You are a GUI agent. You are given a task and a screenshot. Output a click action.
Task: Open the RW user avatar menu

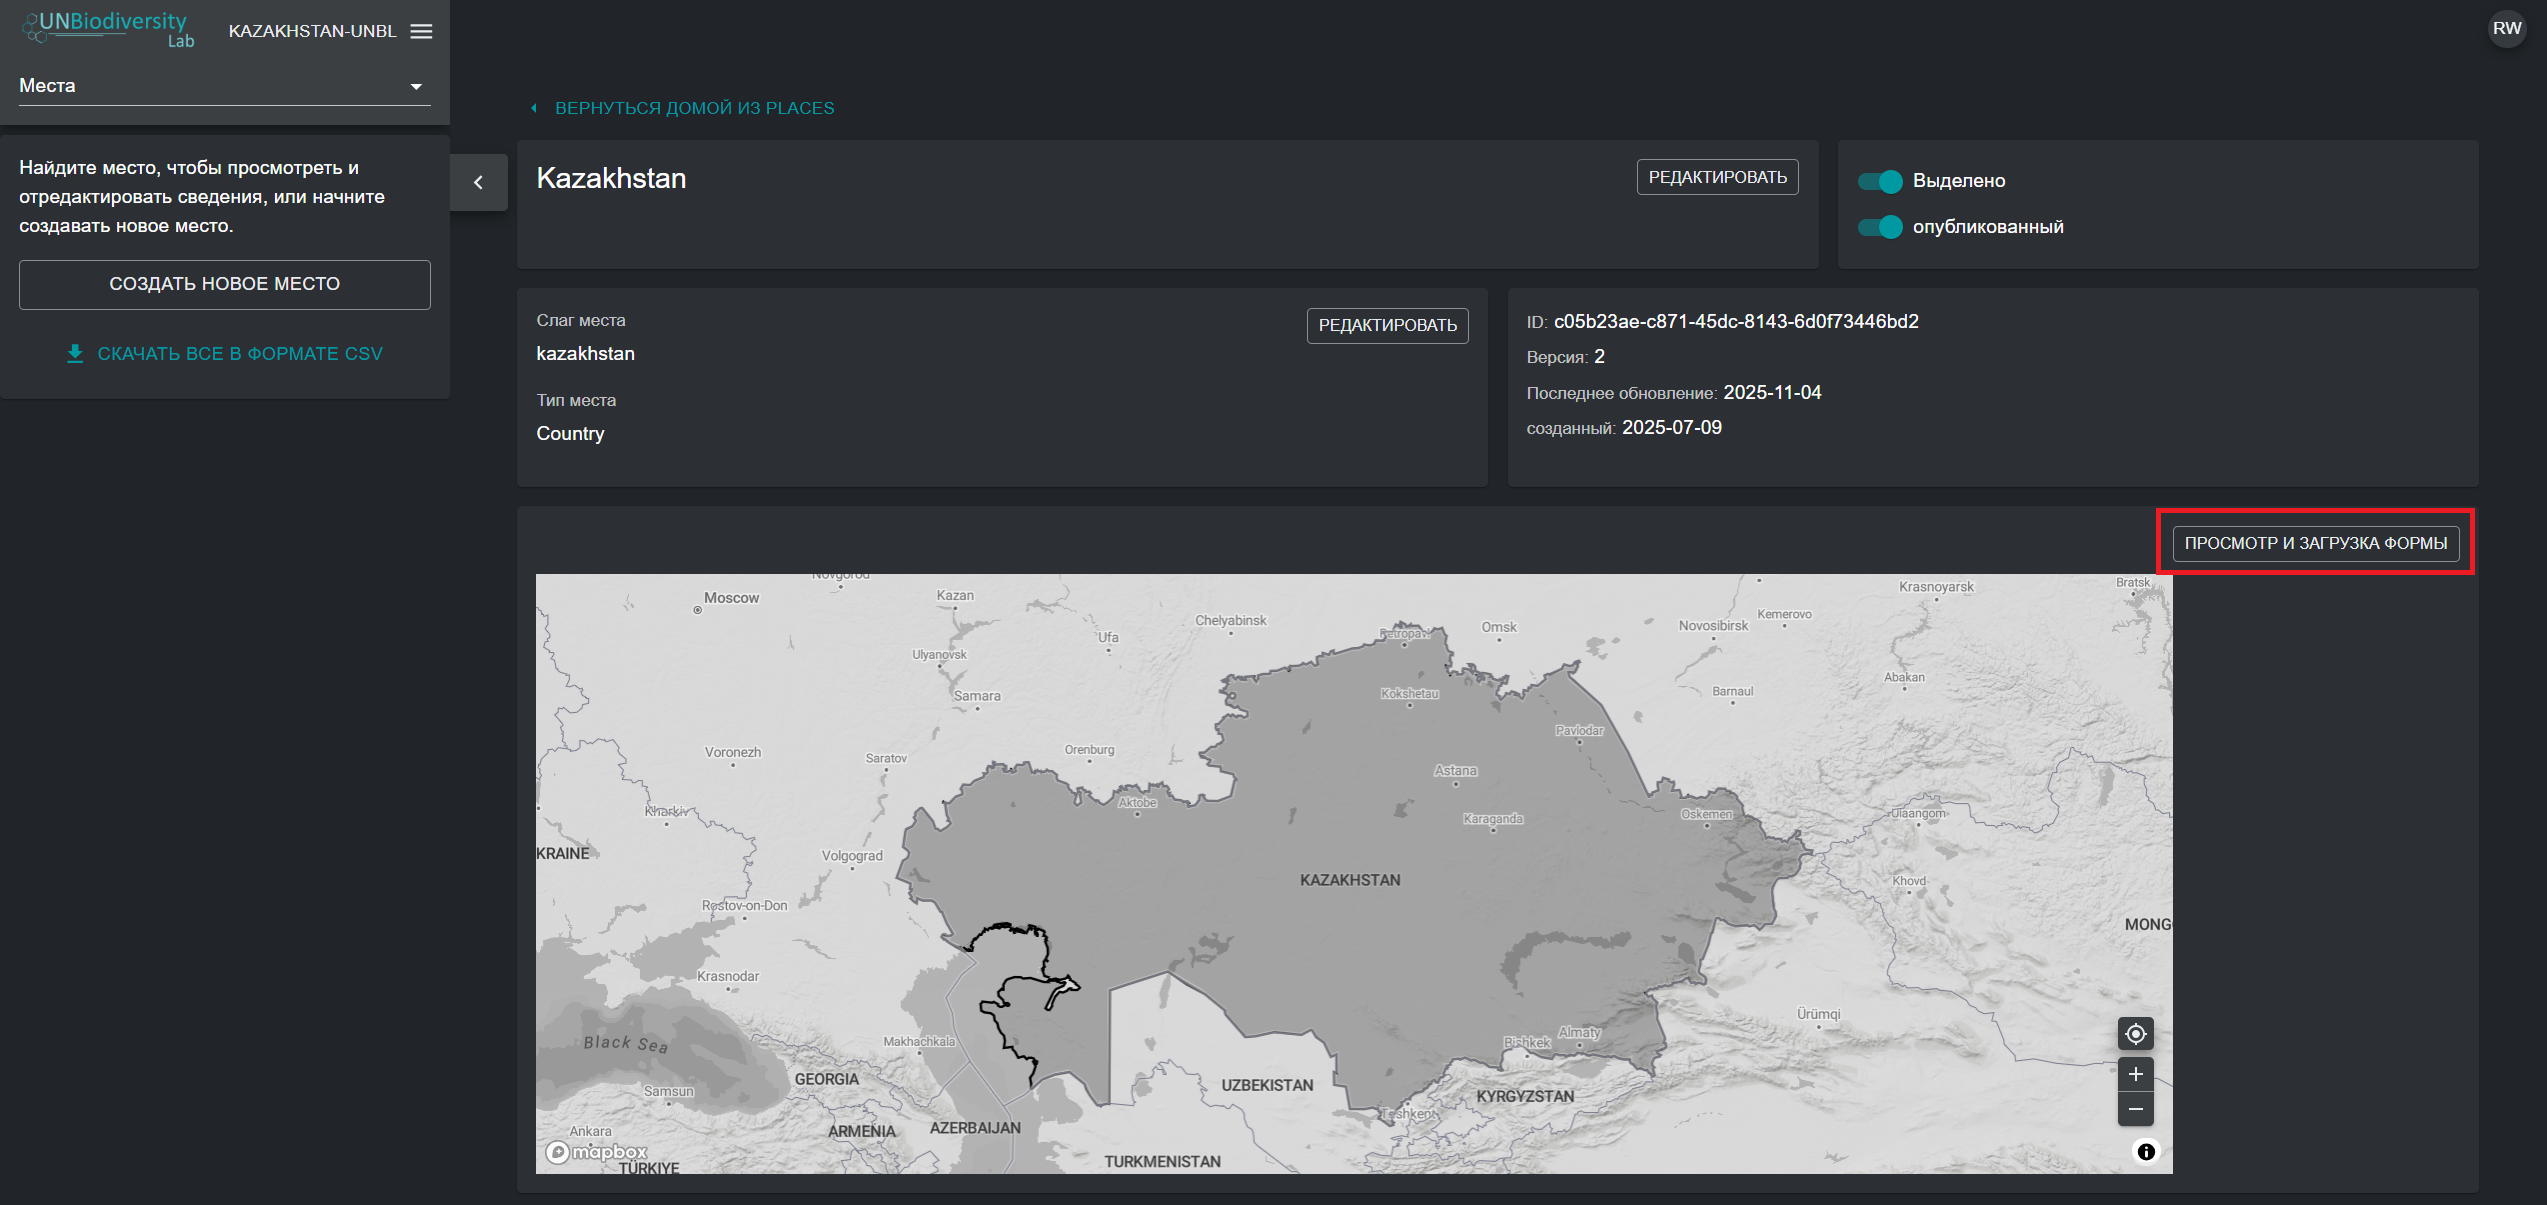coord(2506,28)
